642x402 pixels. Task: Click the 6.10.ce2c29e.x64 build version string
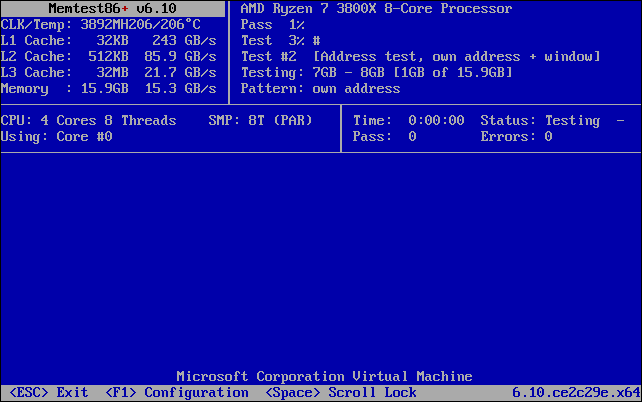tap(576, 393)
